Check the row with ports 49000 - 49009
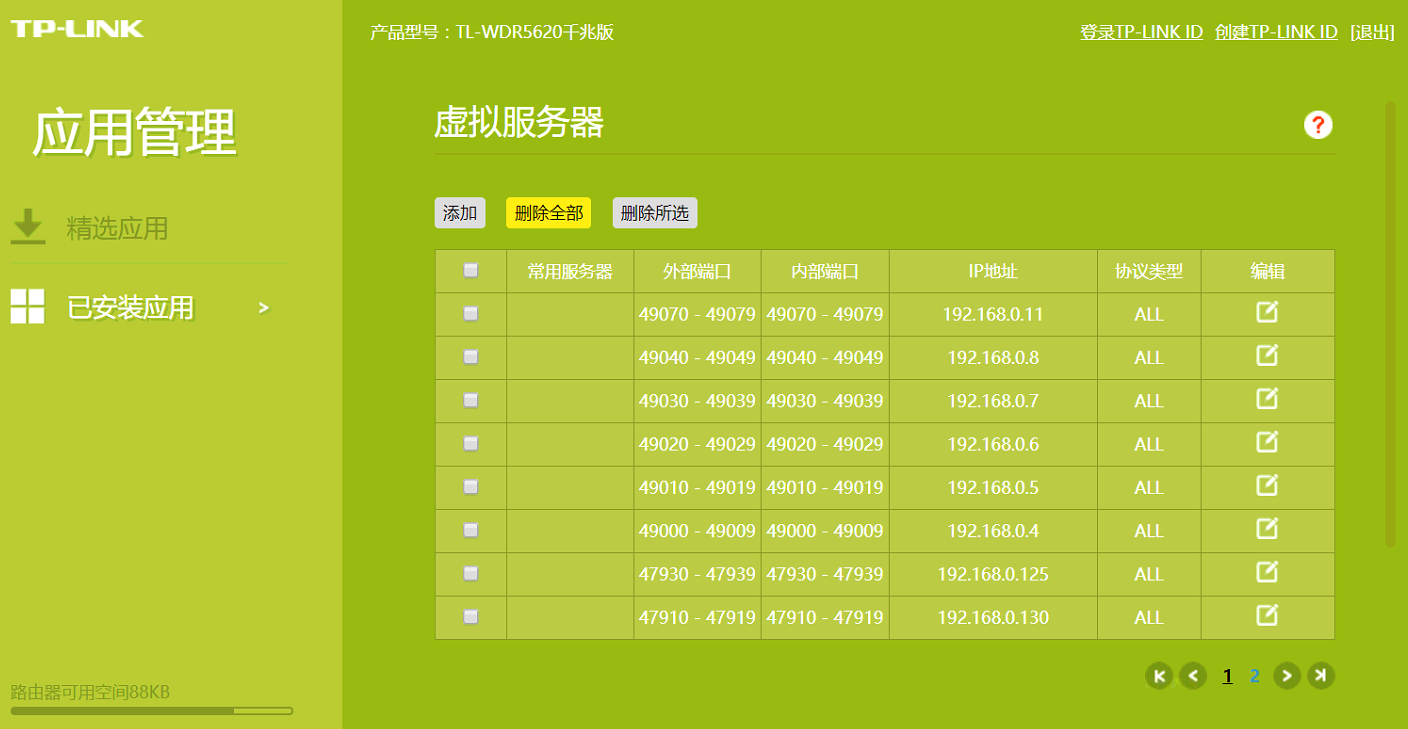 471,530
